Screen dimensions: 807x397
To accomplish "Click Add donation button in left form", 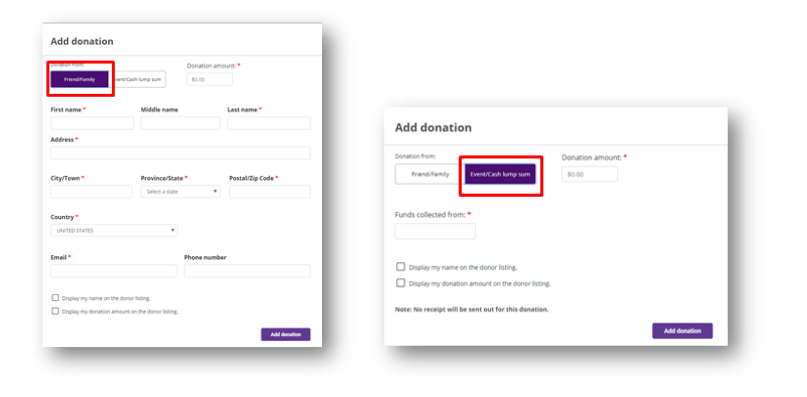I will pyautogui.click(x=286, y=334).
